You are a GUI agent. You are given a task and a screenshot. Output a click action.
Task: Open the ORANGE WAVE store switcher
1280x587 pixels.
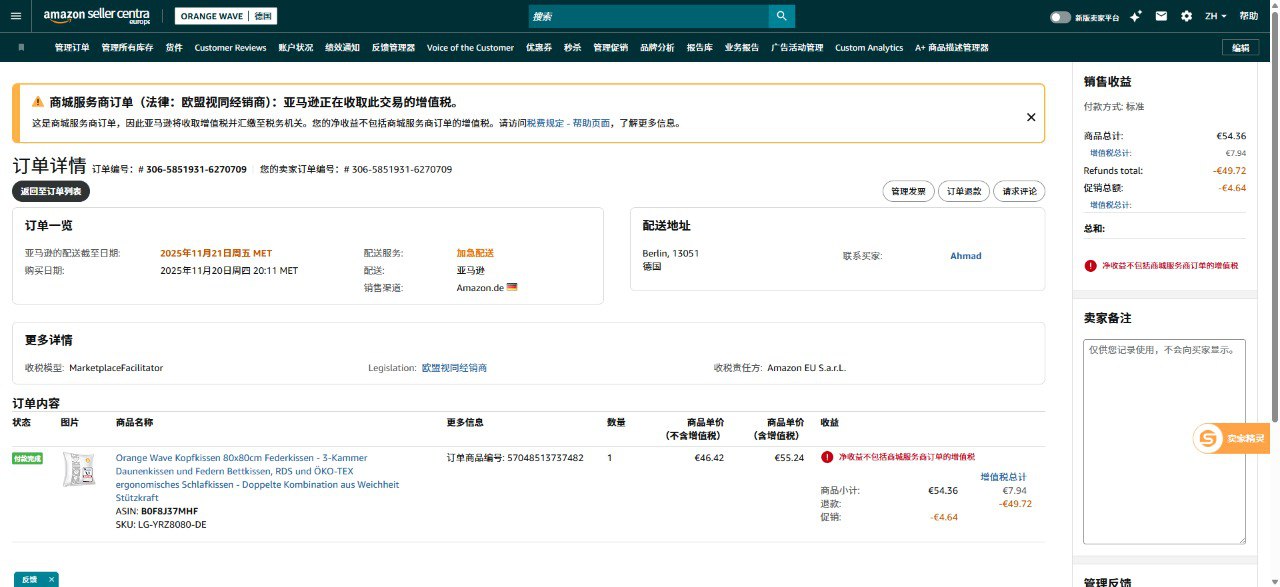tap(226, 16)
